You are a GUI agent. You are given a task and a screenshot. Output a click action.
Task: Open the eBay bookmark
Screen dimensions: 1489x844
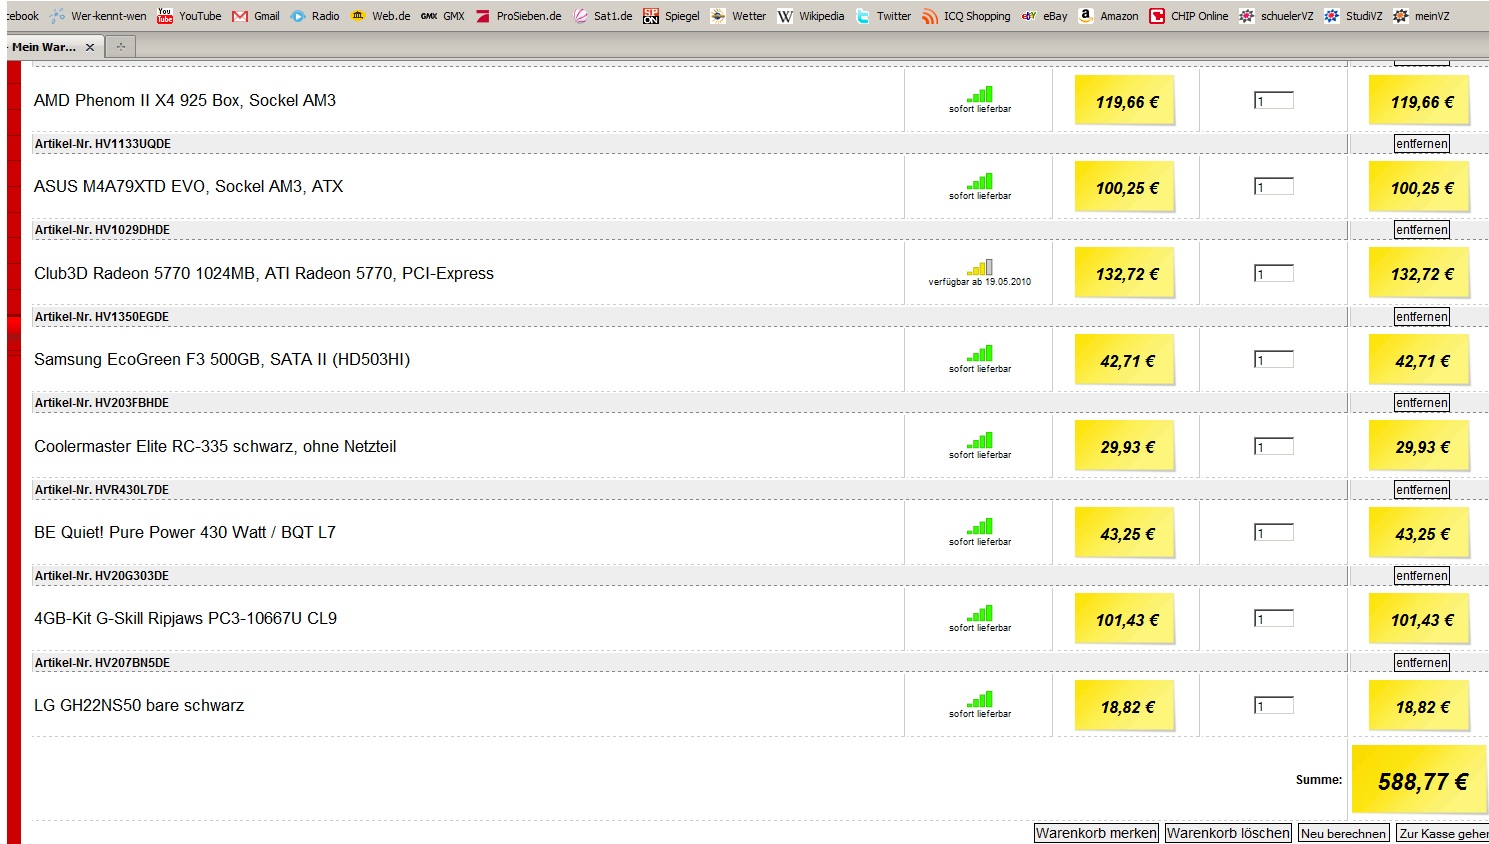tap(1044, 16)
